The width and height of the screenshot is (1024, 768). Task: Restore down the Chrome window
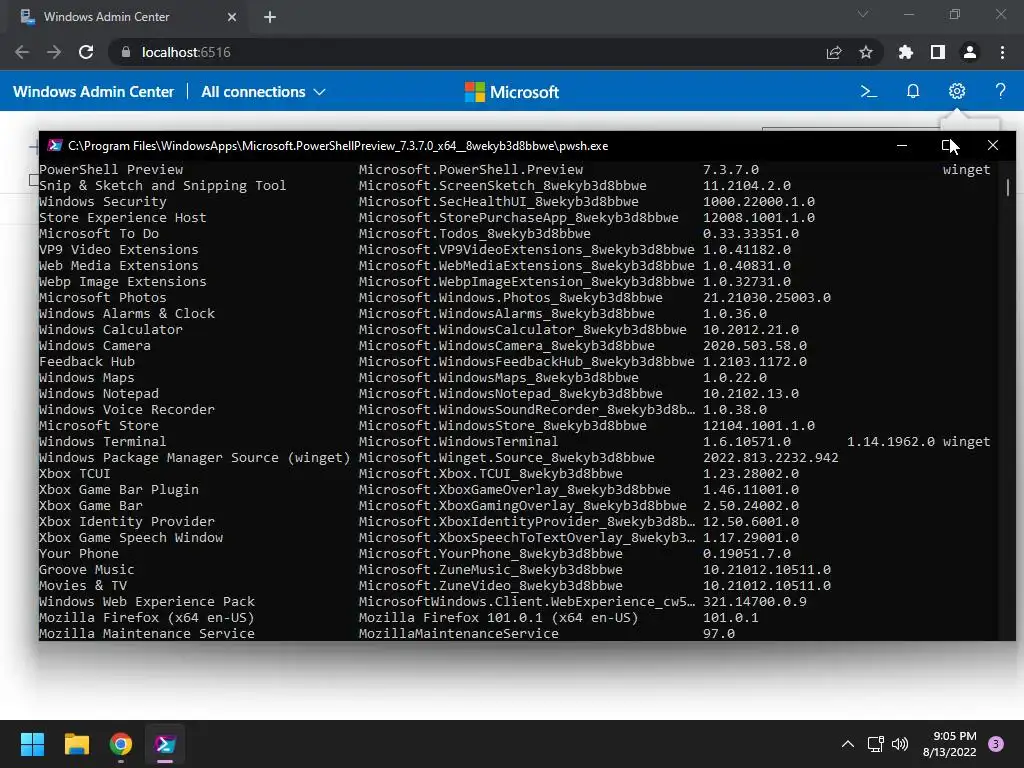point(955,14)
